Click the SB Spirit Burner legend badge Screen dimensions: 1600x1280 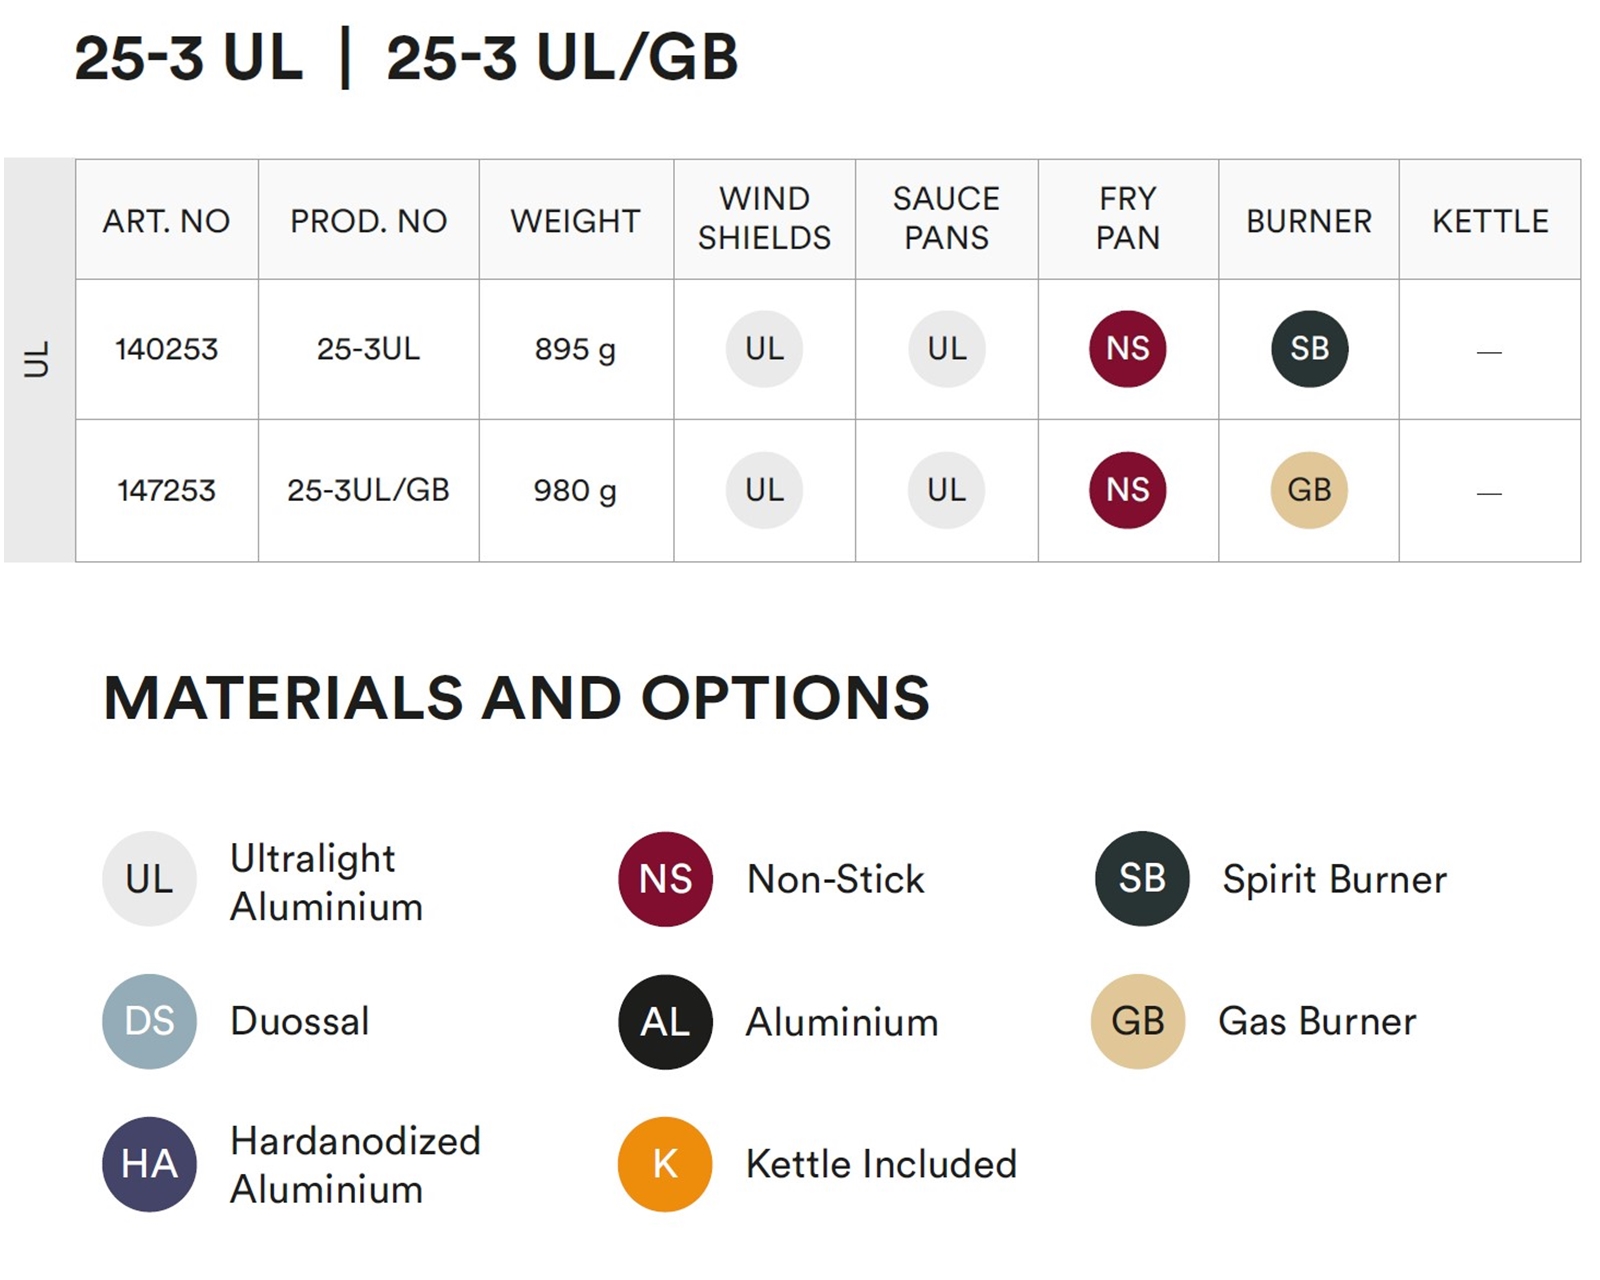coord(1142,878)
